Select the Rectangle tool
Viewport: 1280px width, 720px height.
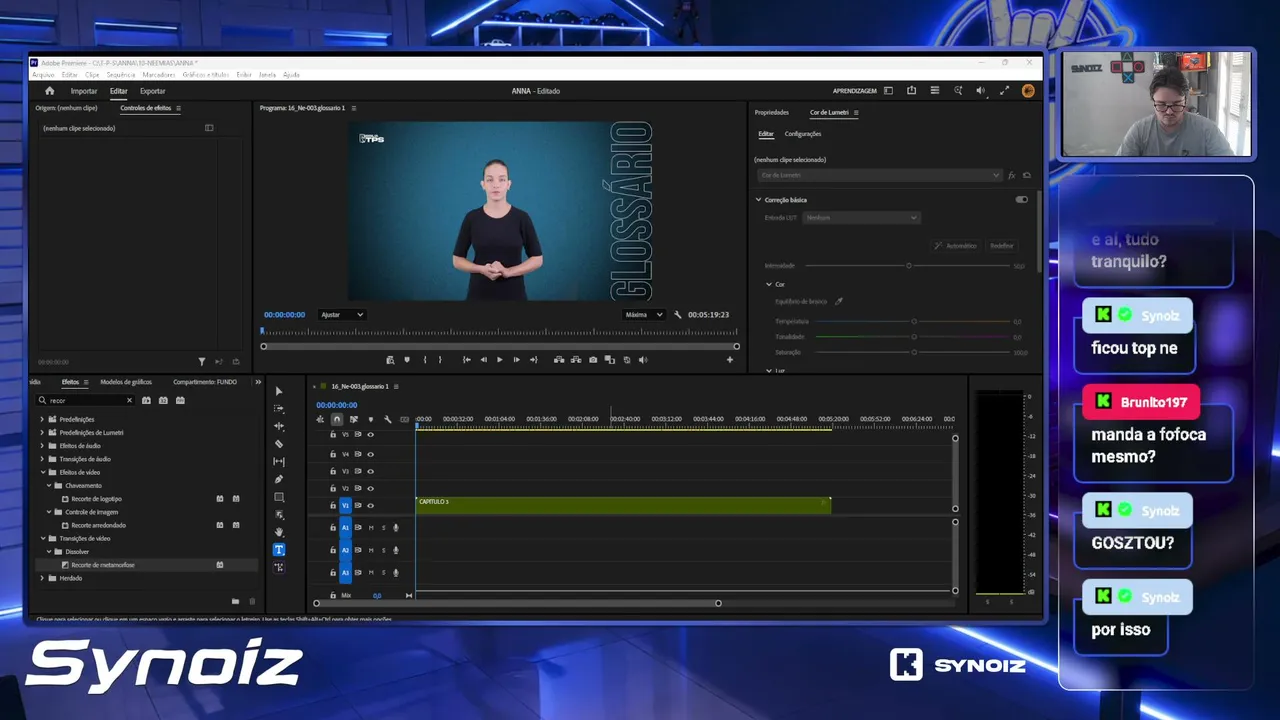tap(279, 497)
